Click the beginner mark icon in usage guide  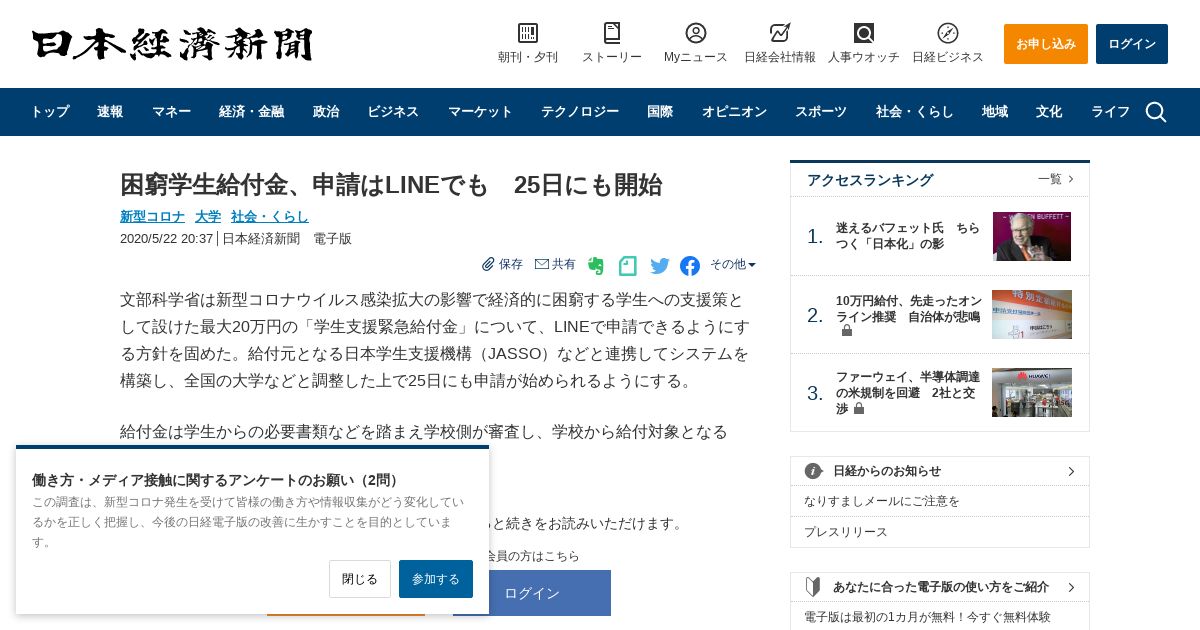(x=814, y=587)
